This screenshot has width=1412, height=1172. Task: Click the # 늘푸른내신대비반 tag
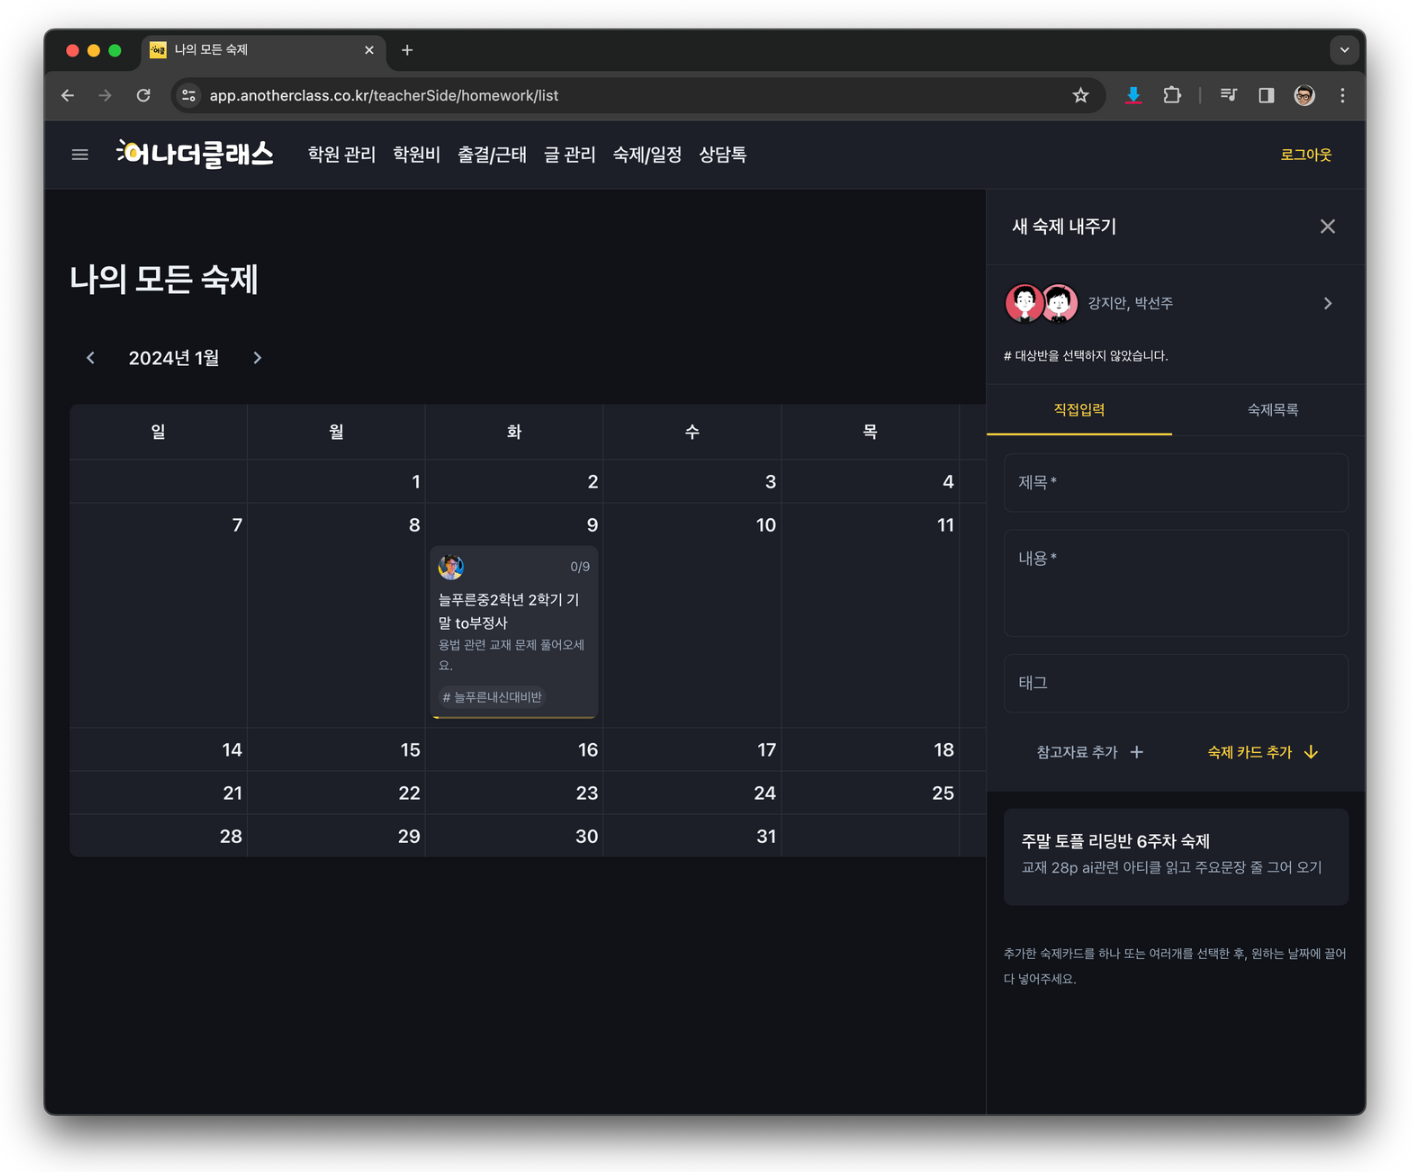(x=492, y=697)
